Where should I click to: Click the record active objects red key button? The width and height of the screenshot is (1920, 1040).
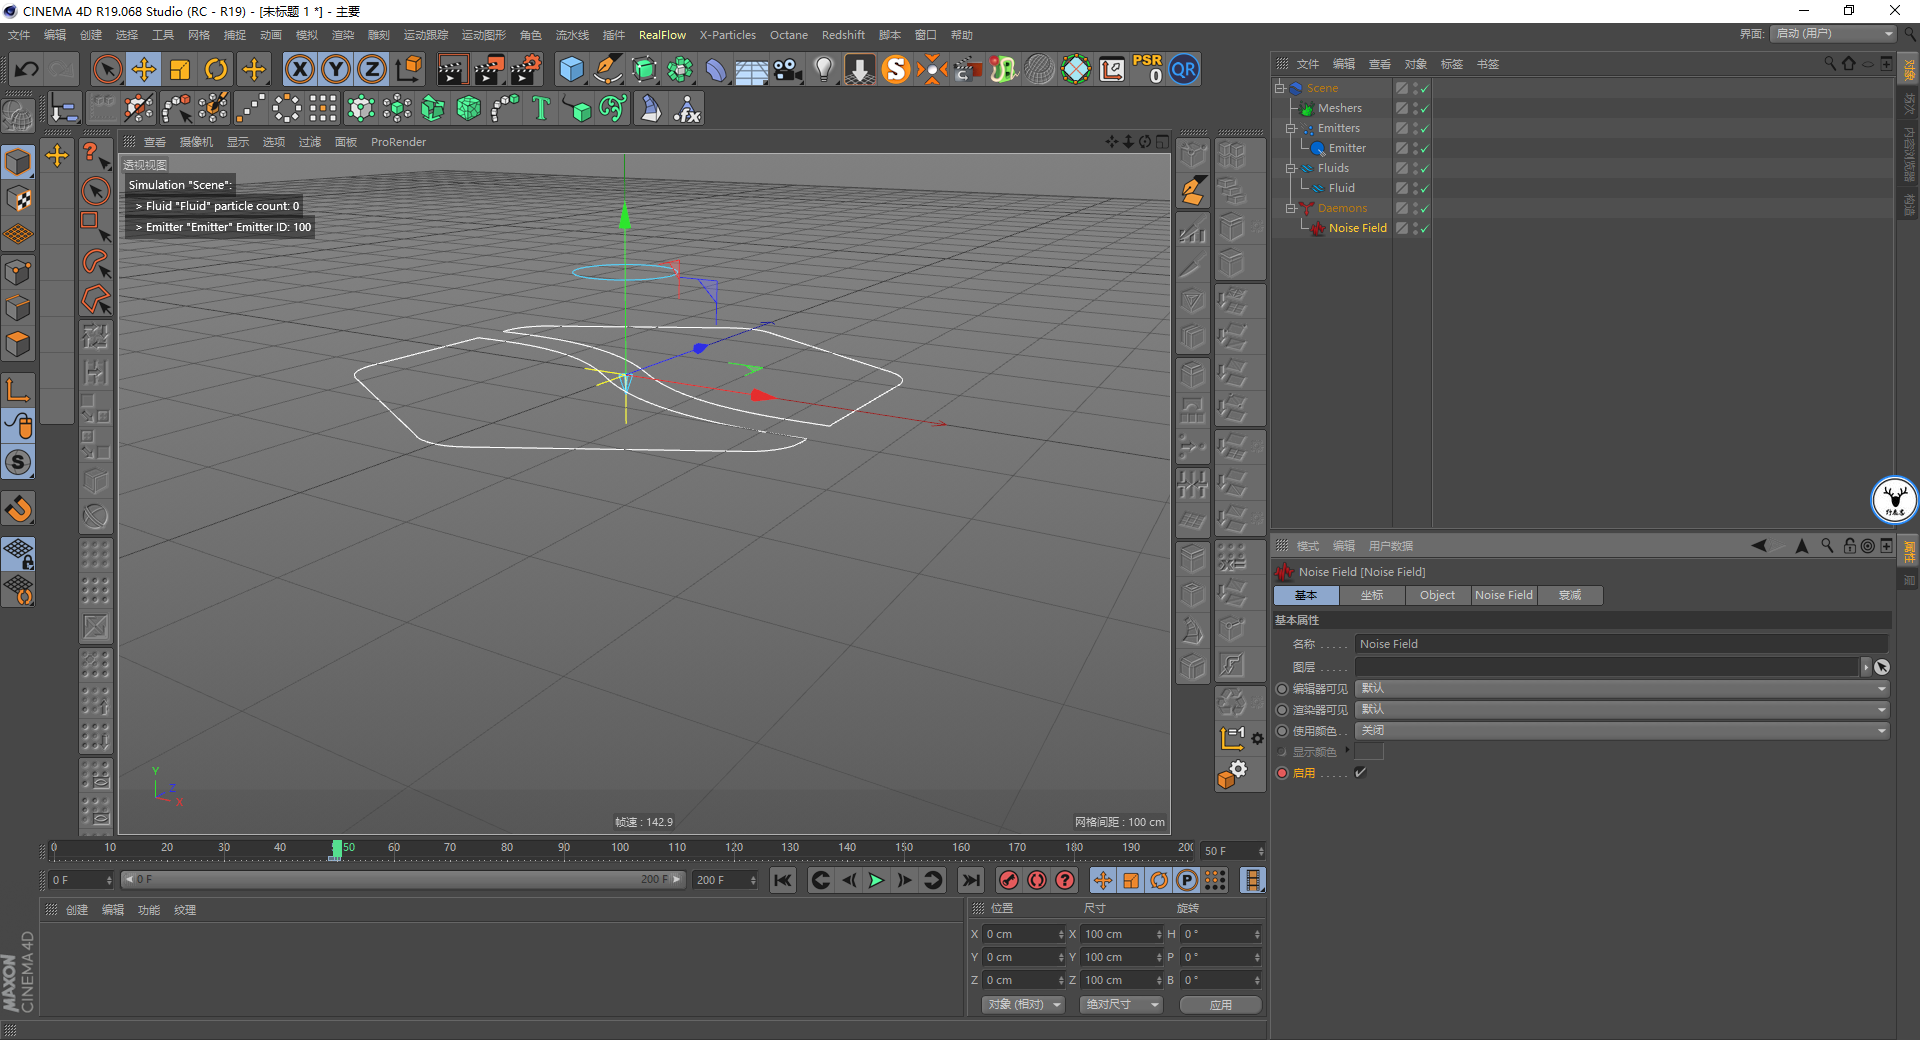[1009, 880]
